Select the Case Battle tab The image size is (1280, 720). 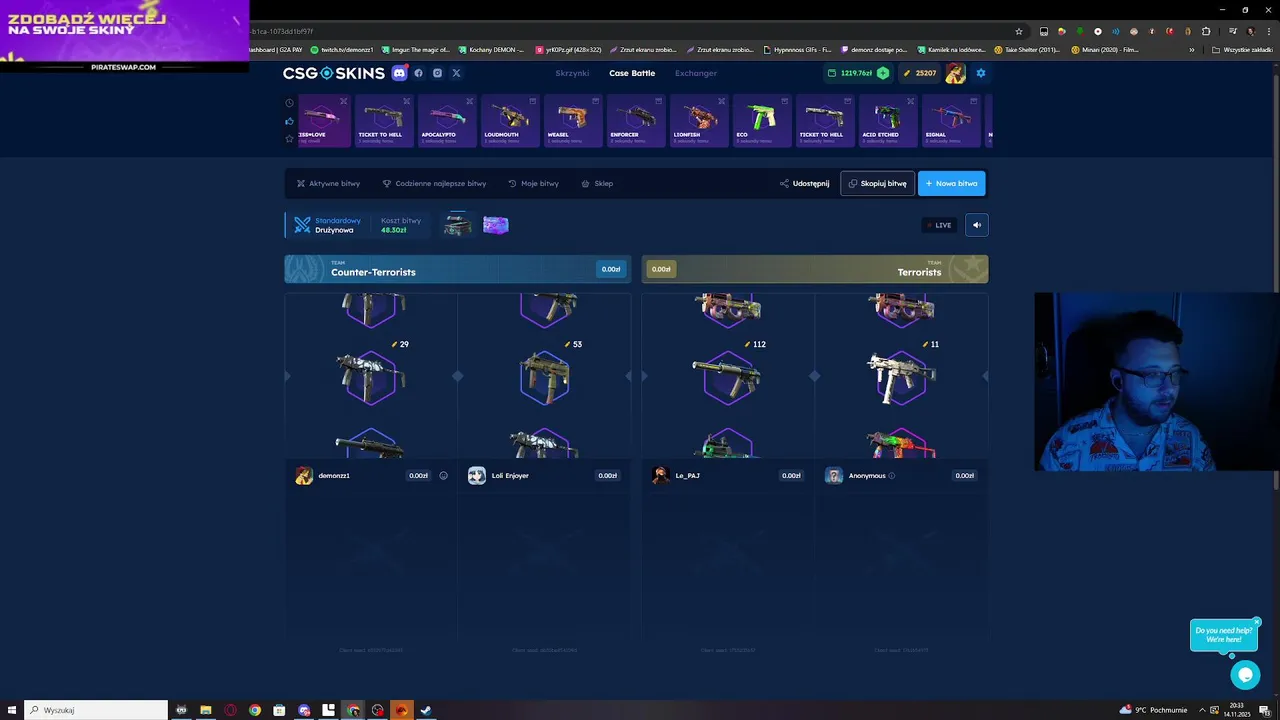pyautogui.click(x=632, y=73)
